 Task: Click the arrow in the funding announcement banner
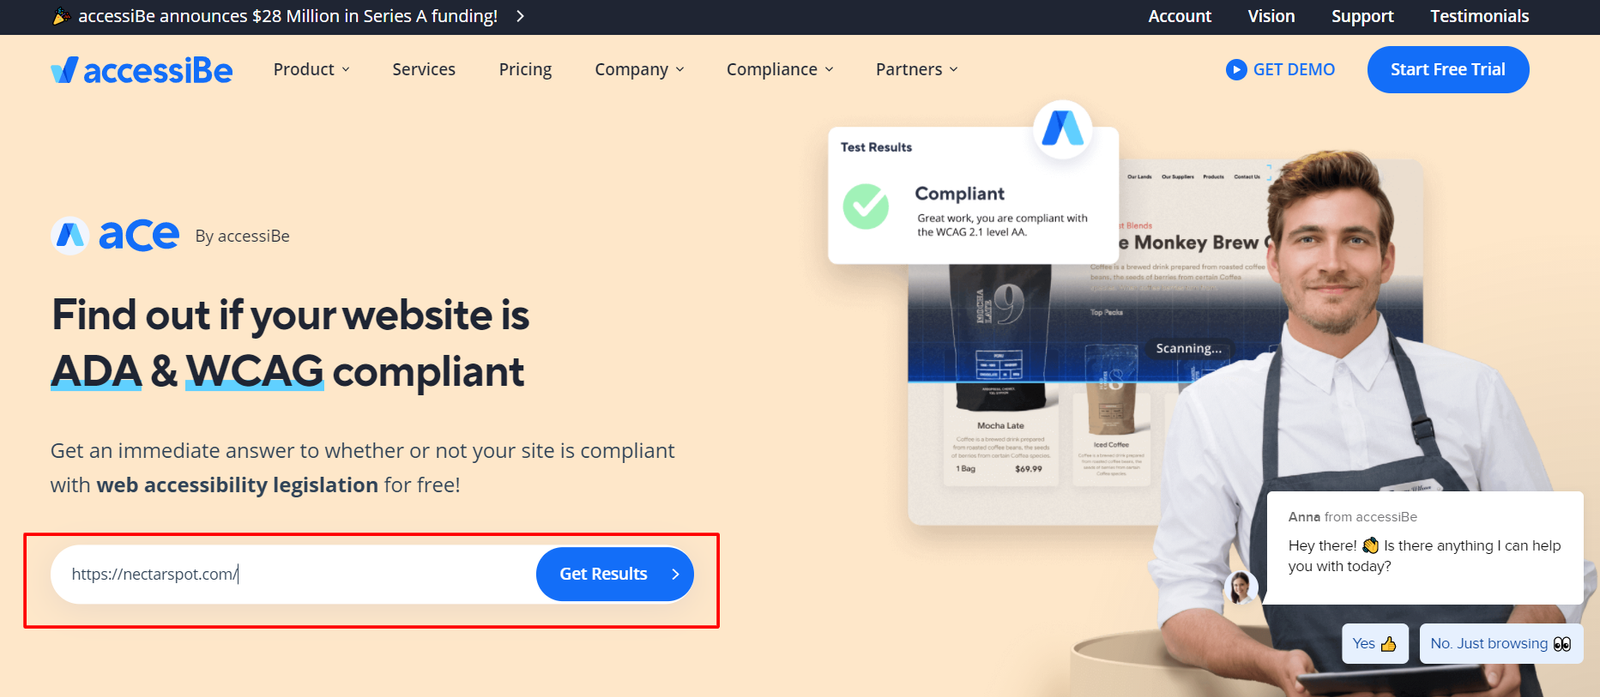(520, 16)
